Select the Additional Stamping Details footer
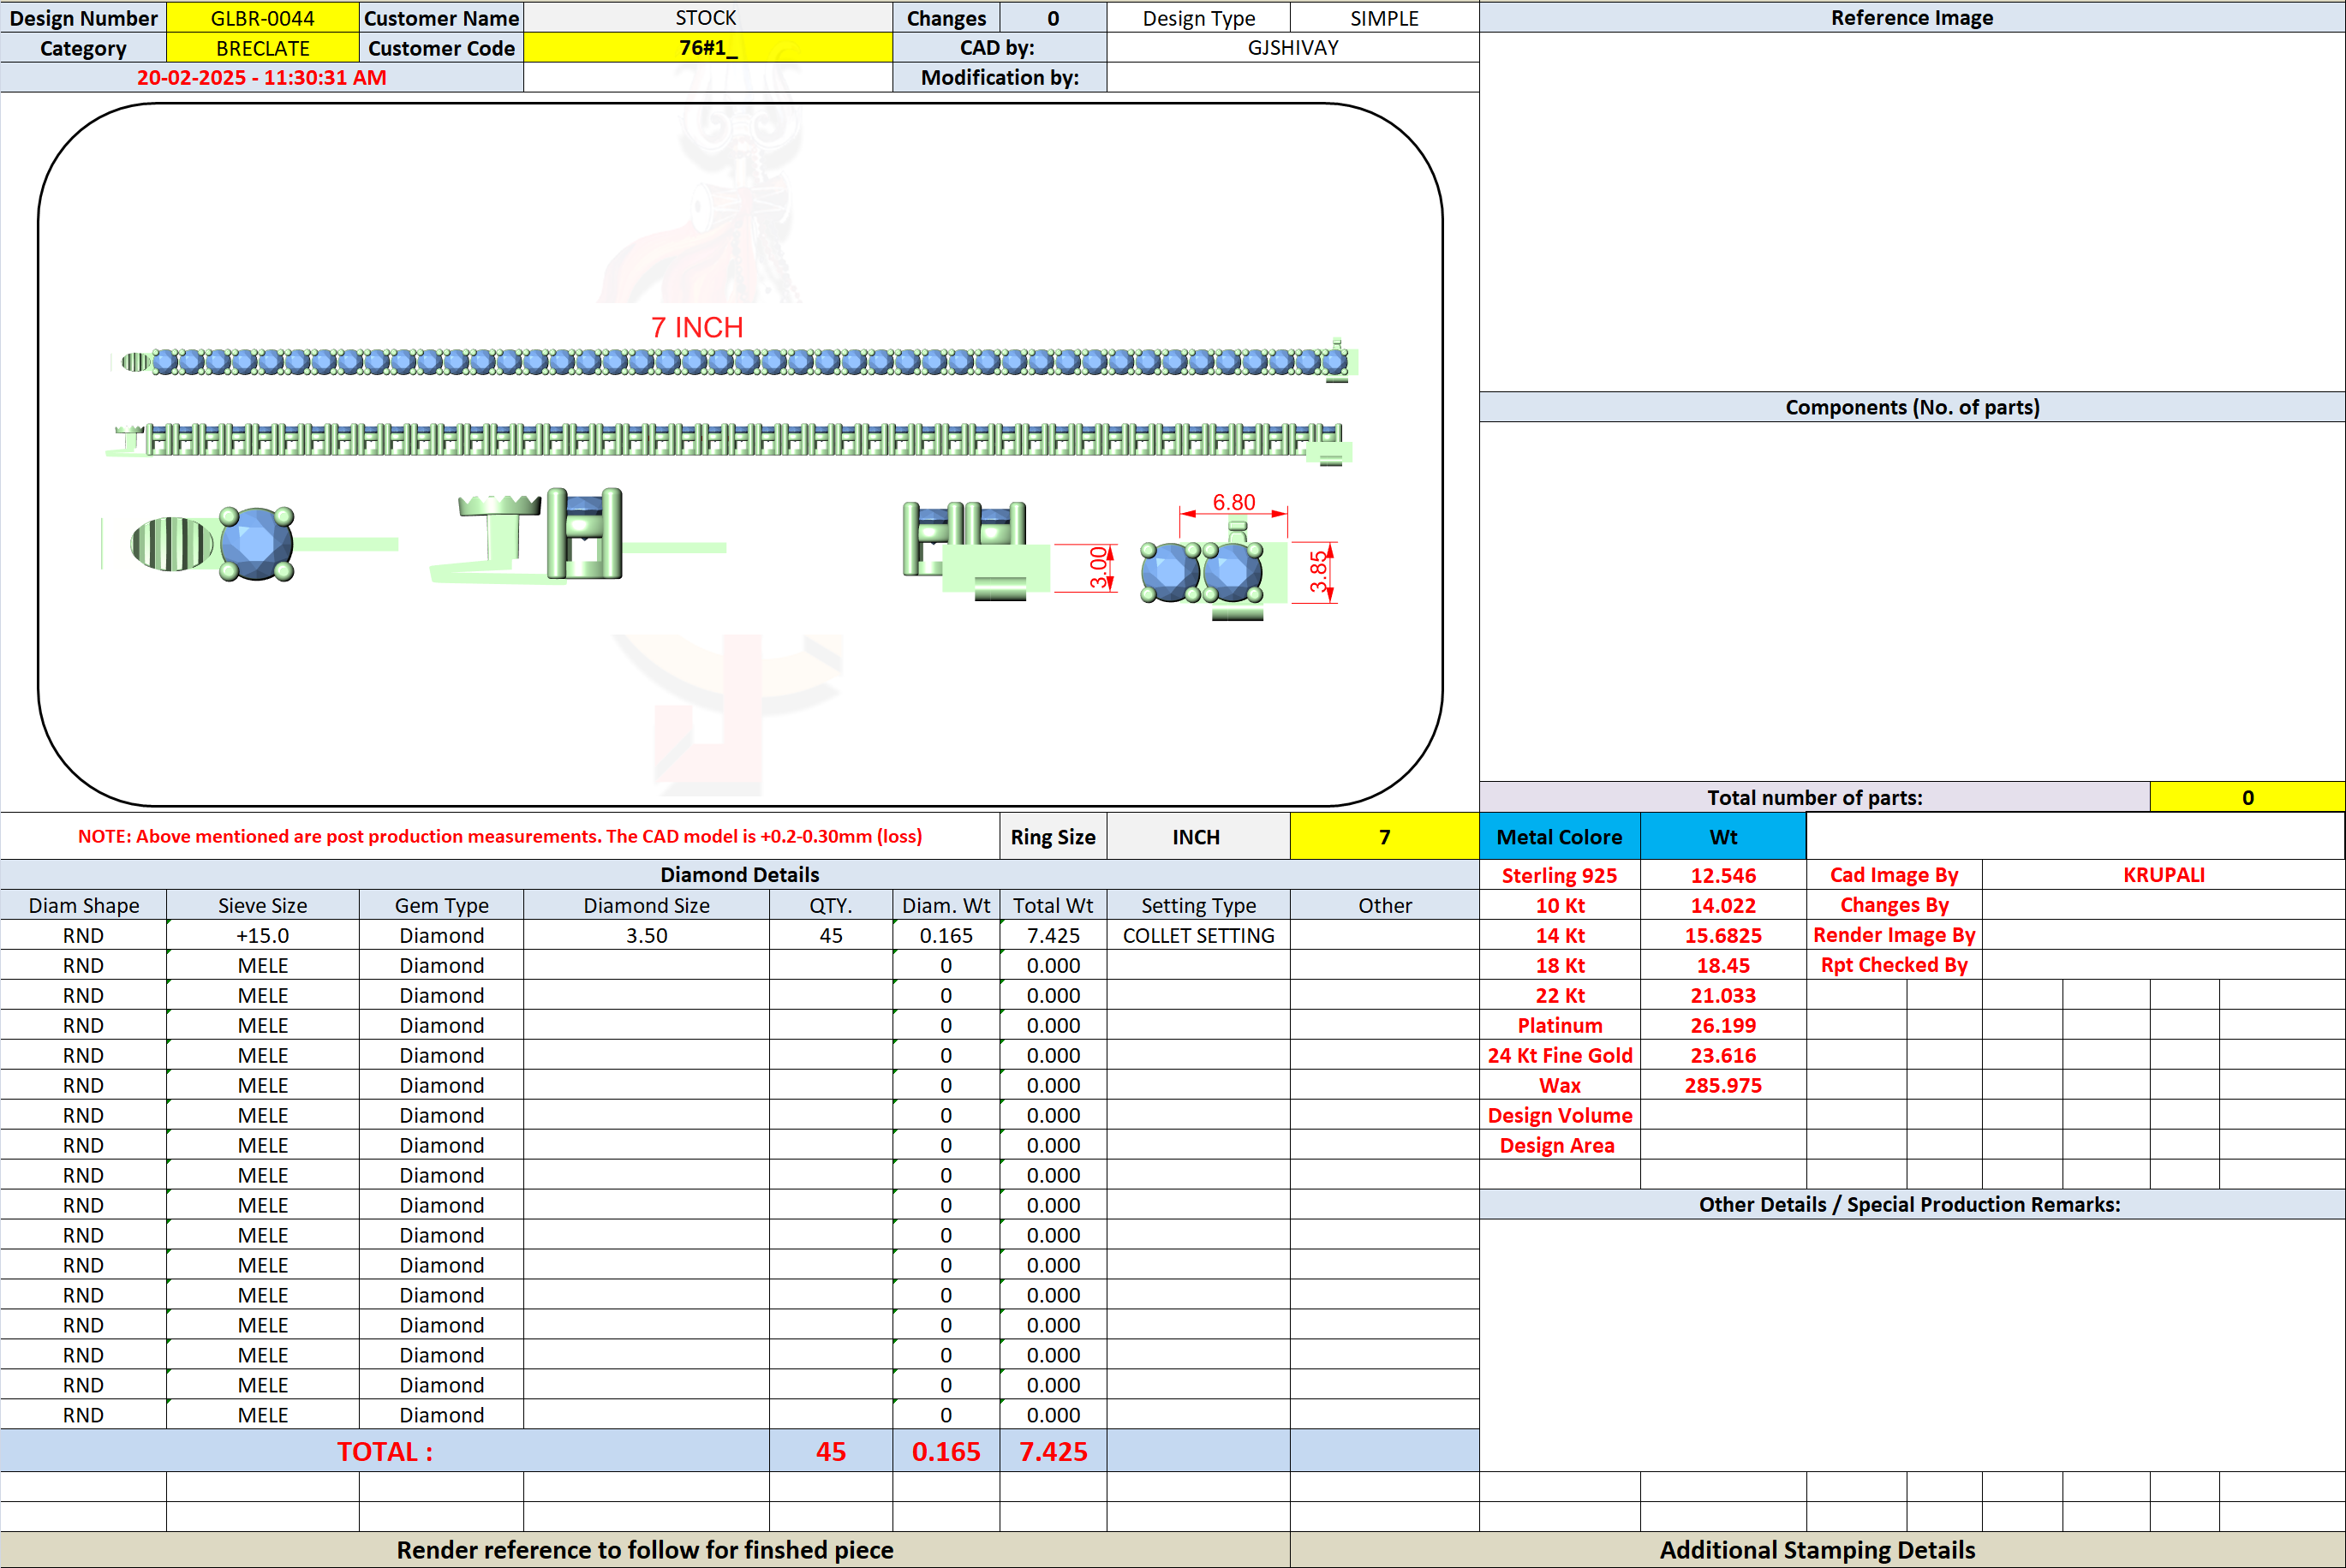Viewport: 2346px width, 1568px height. (1817, 1549)
